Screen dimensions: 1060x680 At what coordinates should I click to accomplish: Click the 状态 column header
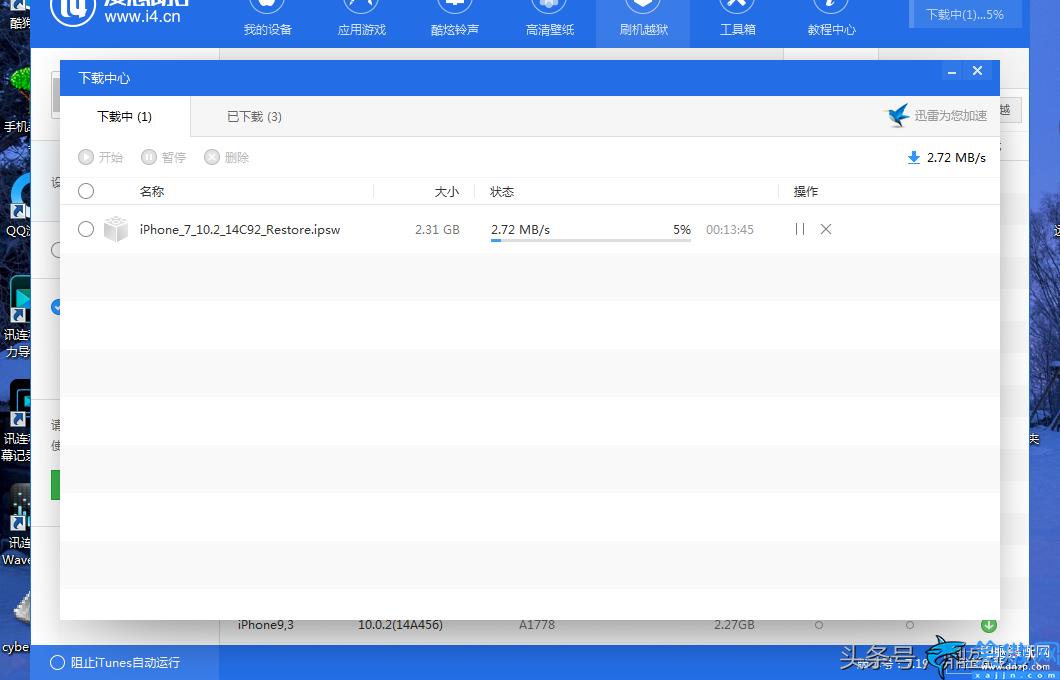click(x=502, y=192)
